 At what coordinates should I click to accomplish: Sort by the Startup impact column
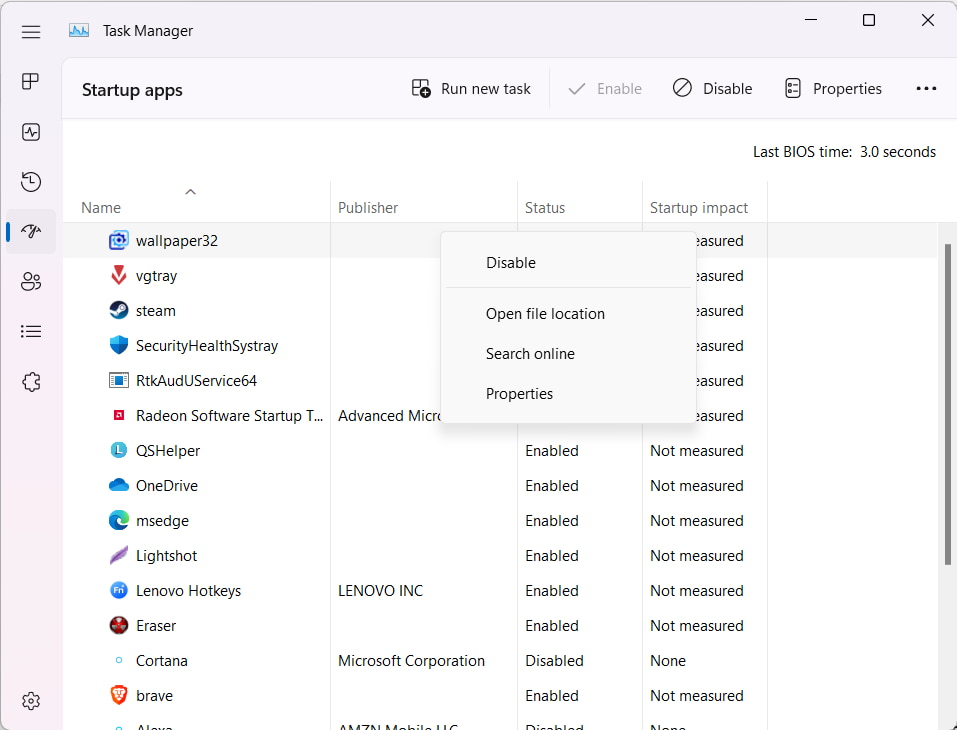pyautogui.click(x=699, y=208)
